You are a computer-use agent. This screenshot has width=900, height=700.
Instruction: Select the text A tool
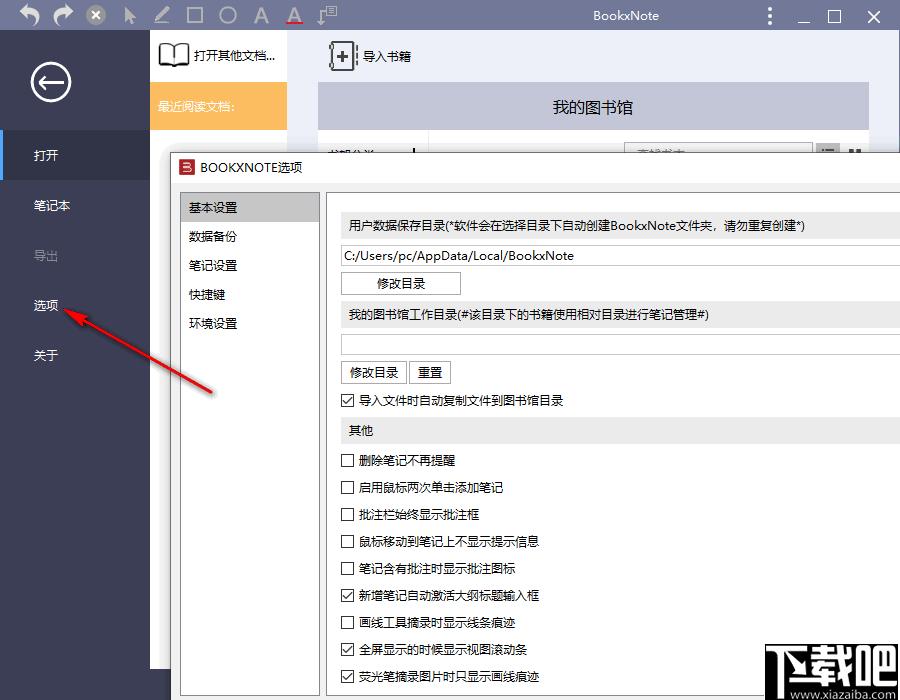point(261,15)
